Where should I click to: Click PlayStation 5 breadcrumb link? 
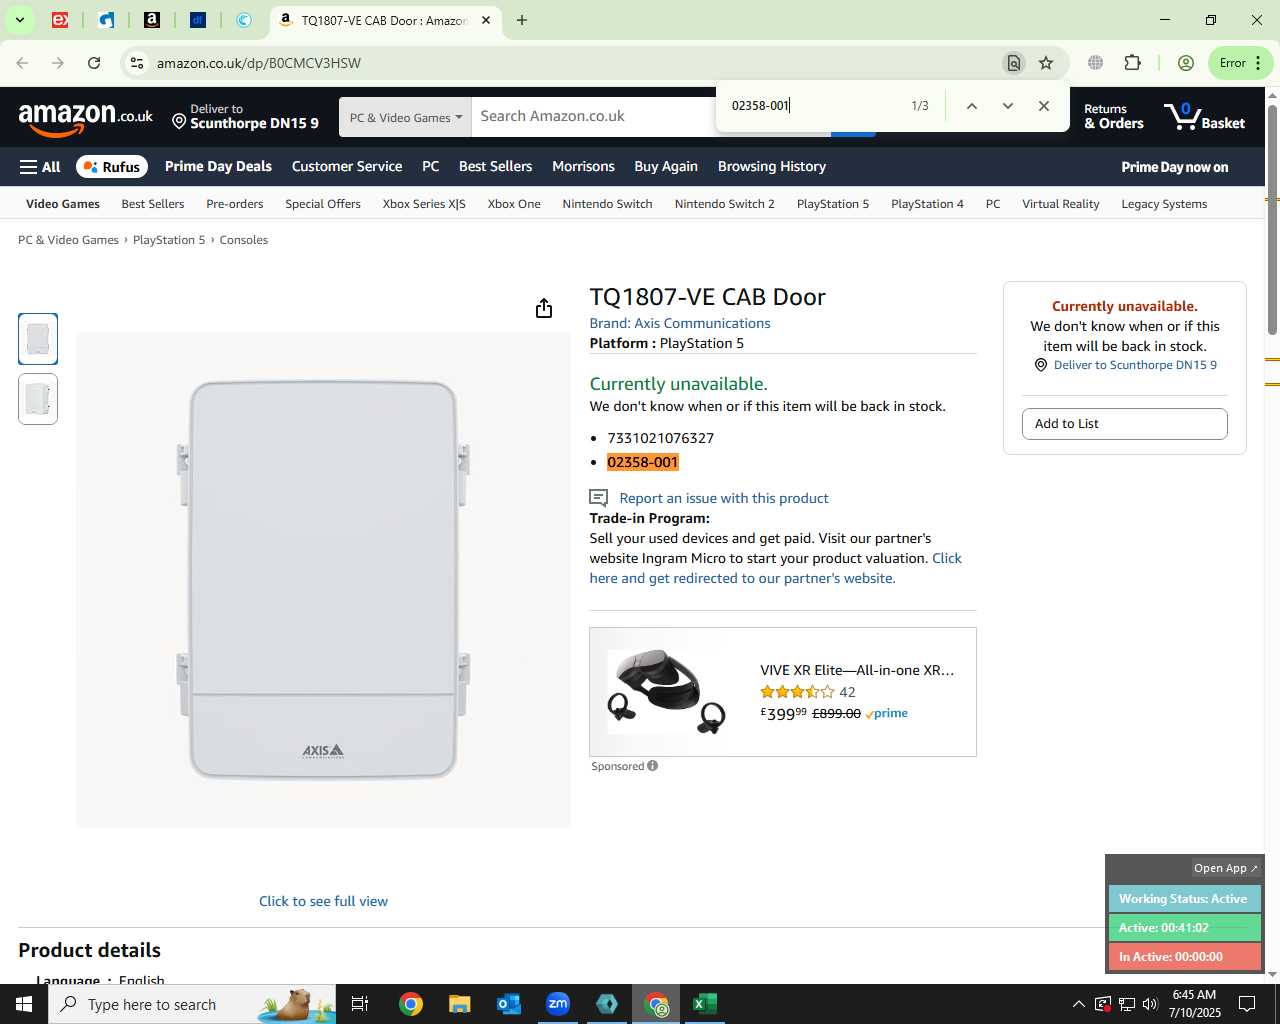(x=169, y=240)
